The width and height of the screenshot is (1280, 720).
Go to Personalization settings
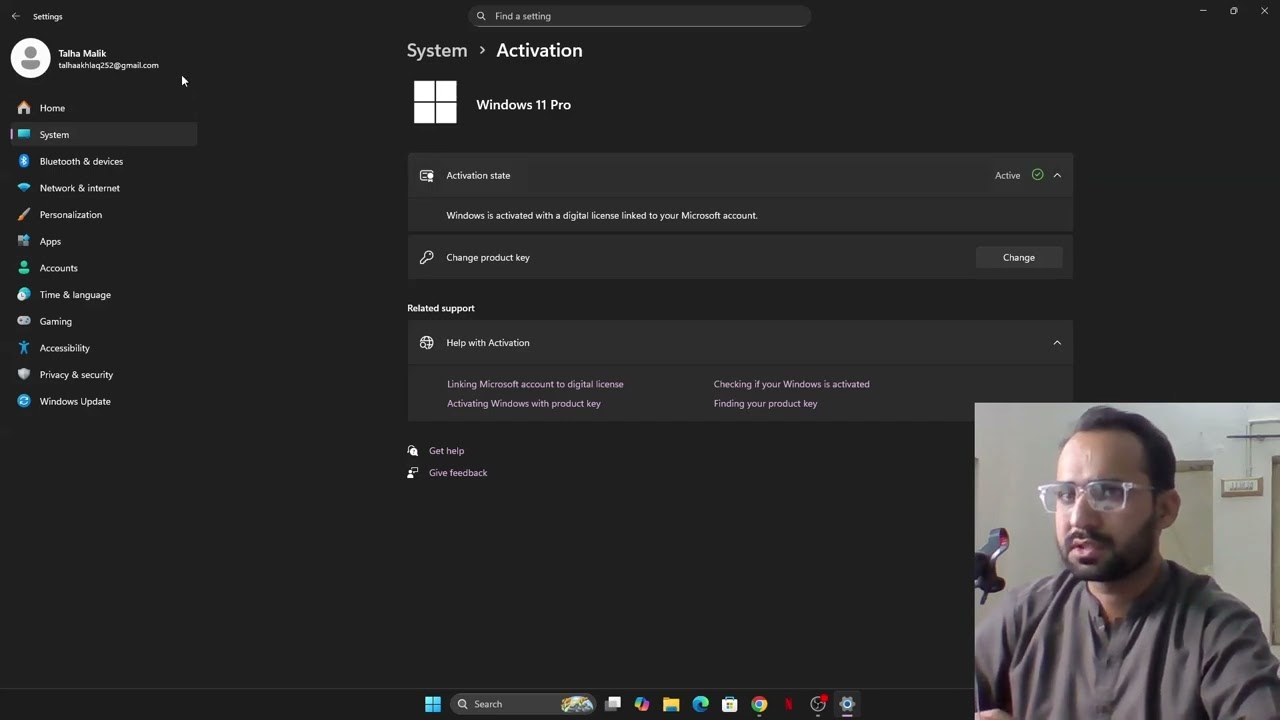point(104,214)
